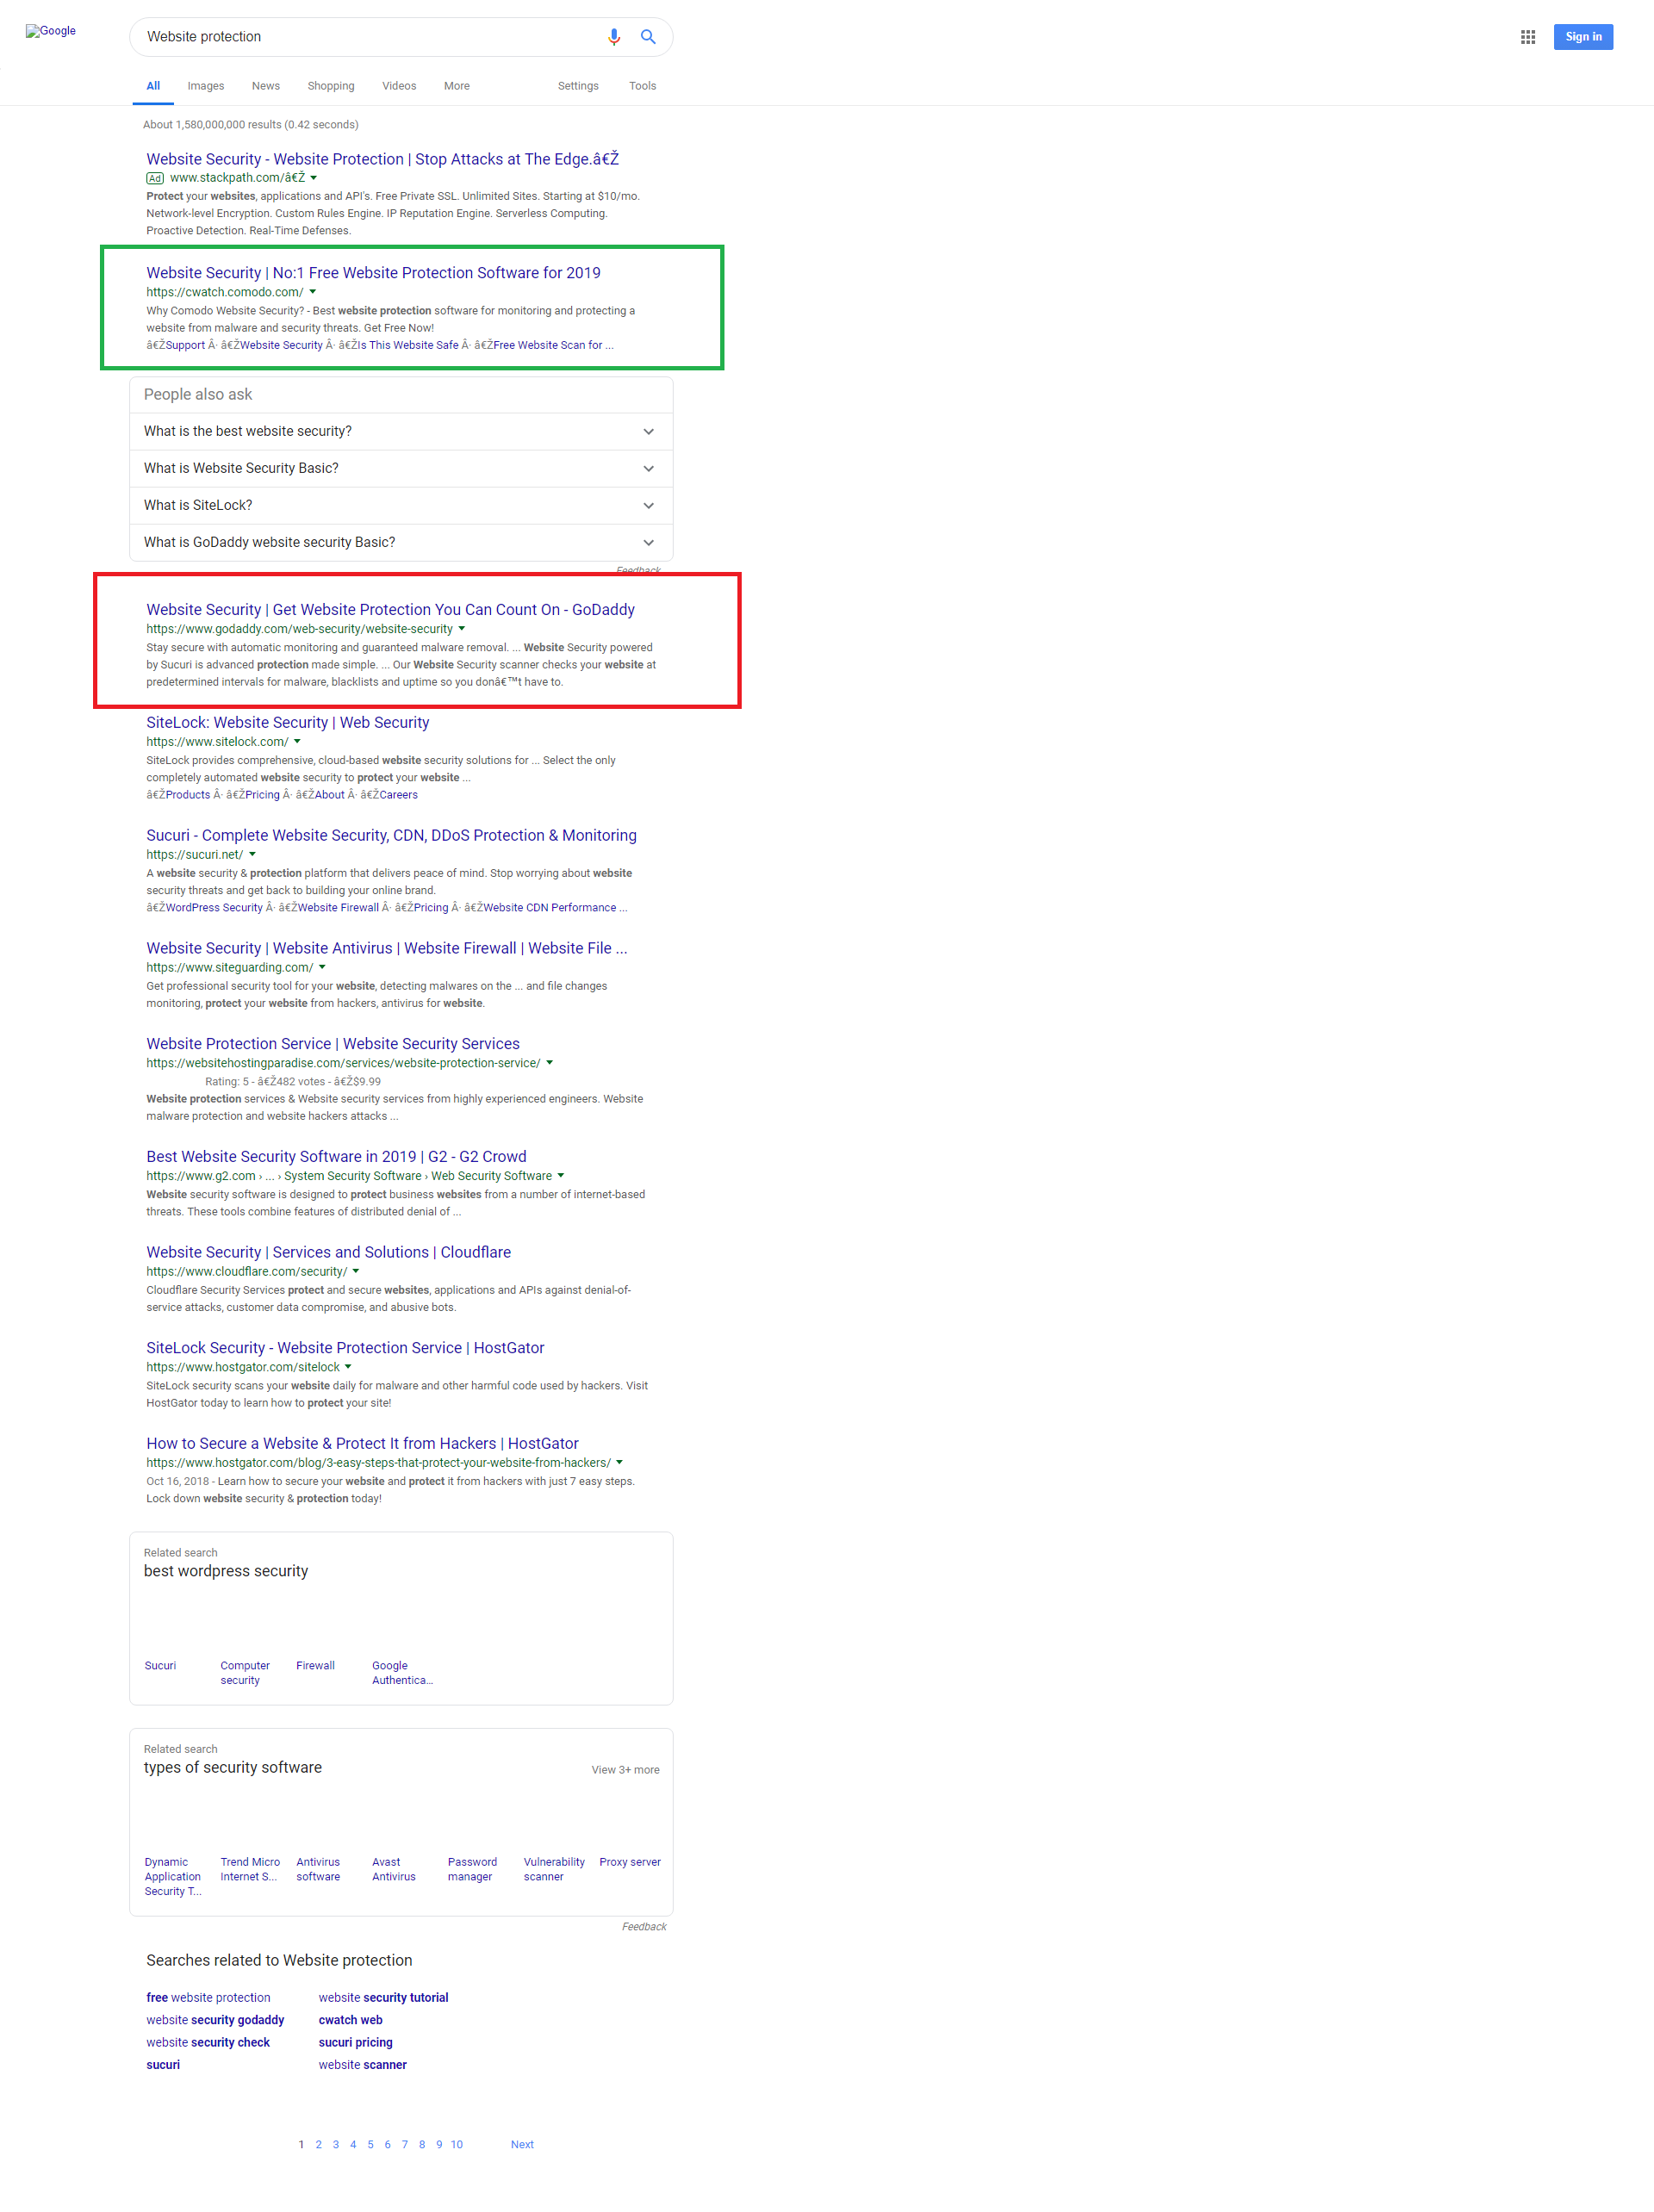Select 'Trend Micro Internet S...' related item
The image size is (1654, 2212).
[x=250, y=1870]
